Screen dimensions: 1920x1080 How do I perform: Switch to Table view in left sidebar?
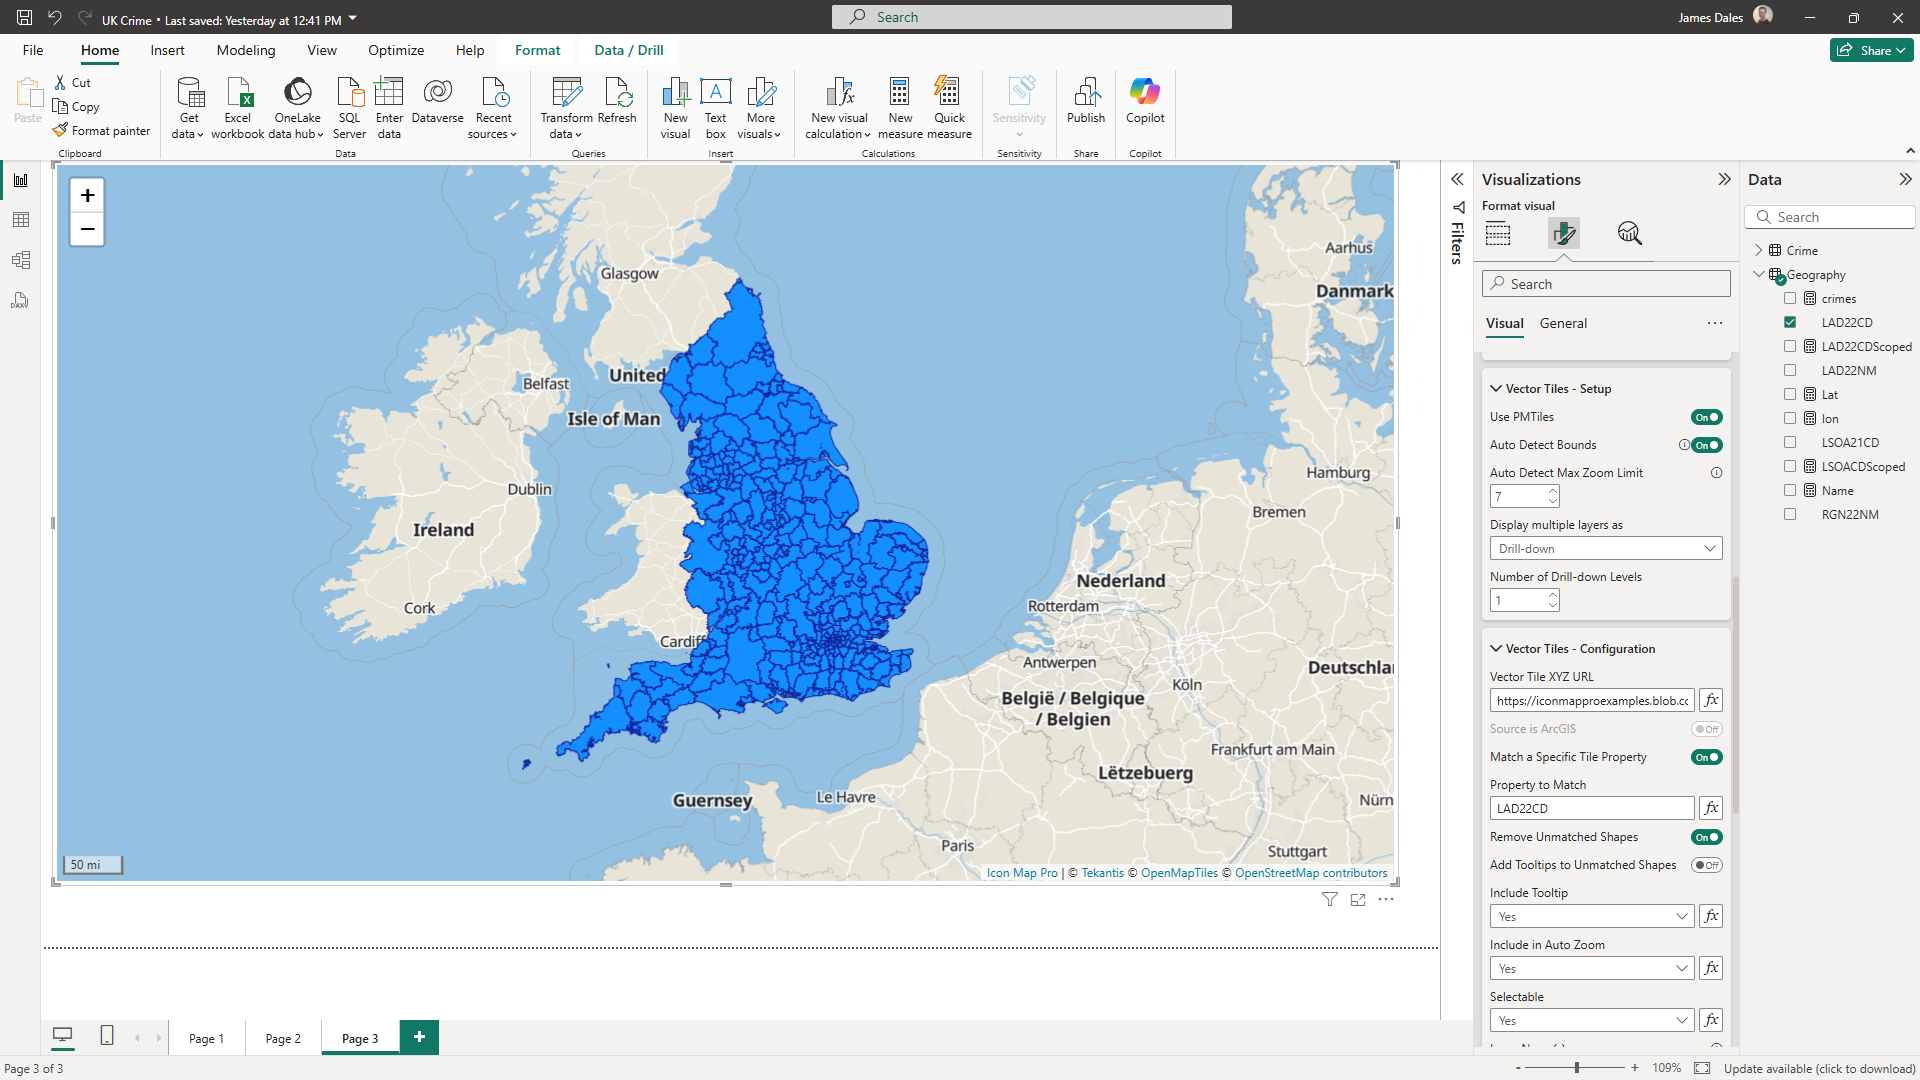click(x=21, y=220)
